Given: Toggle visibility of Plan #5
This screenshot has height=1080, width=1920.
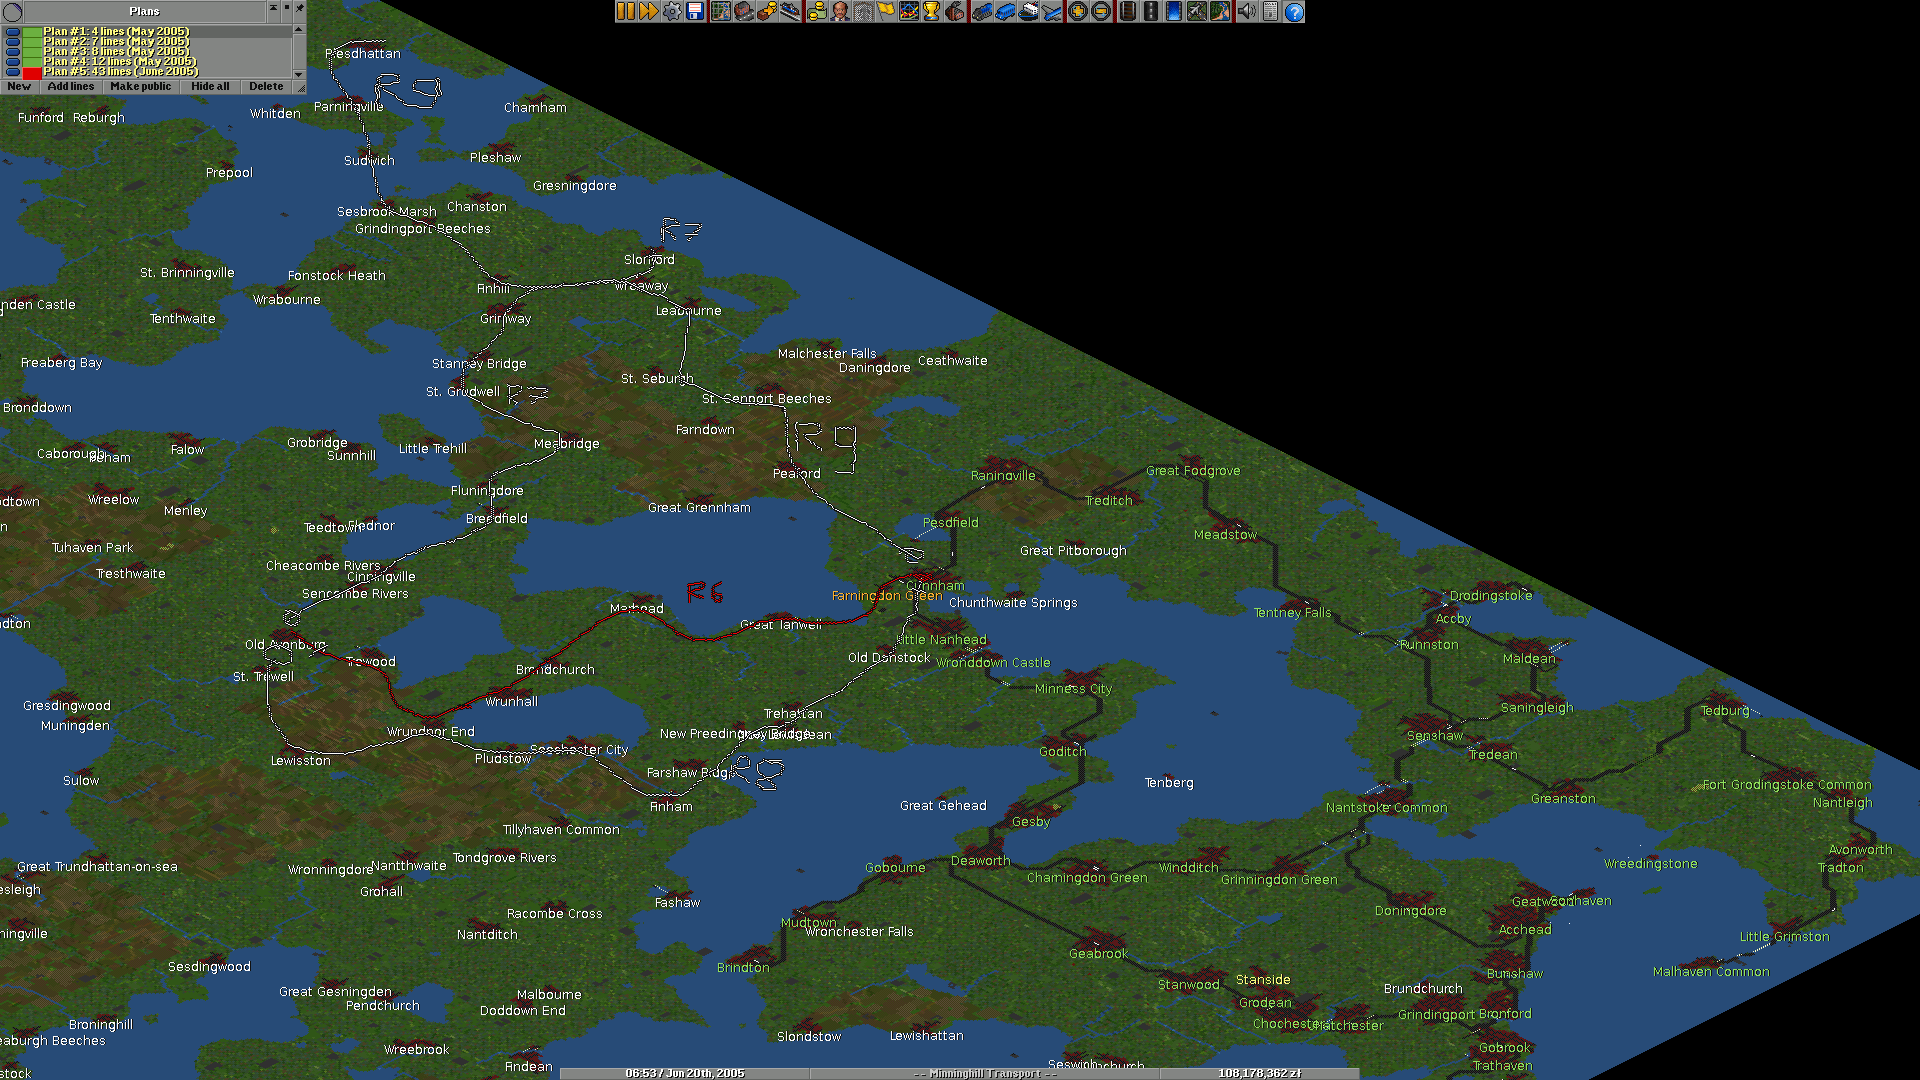Looking at the screenshot, I should pyautogui.click(x=12, y=72).
